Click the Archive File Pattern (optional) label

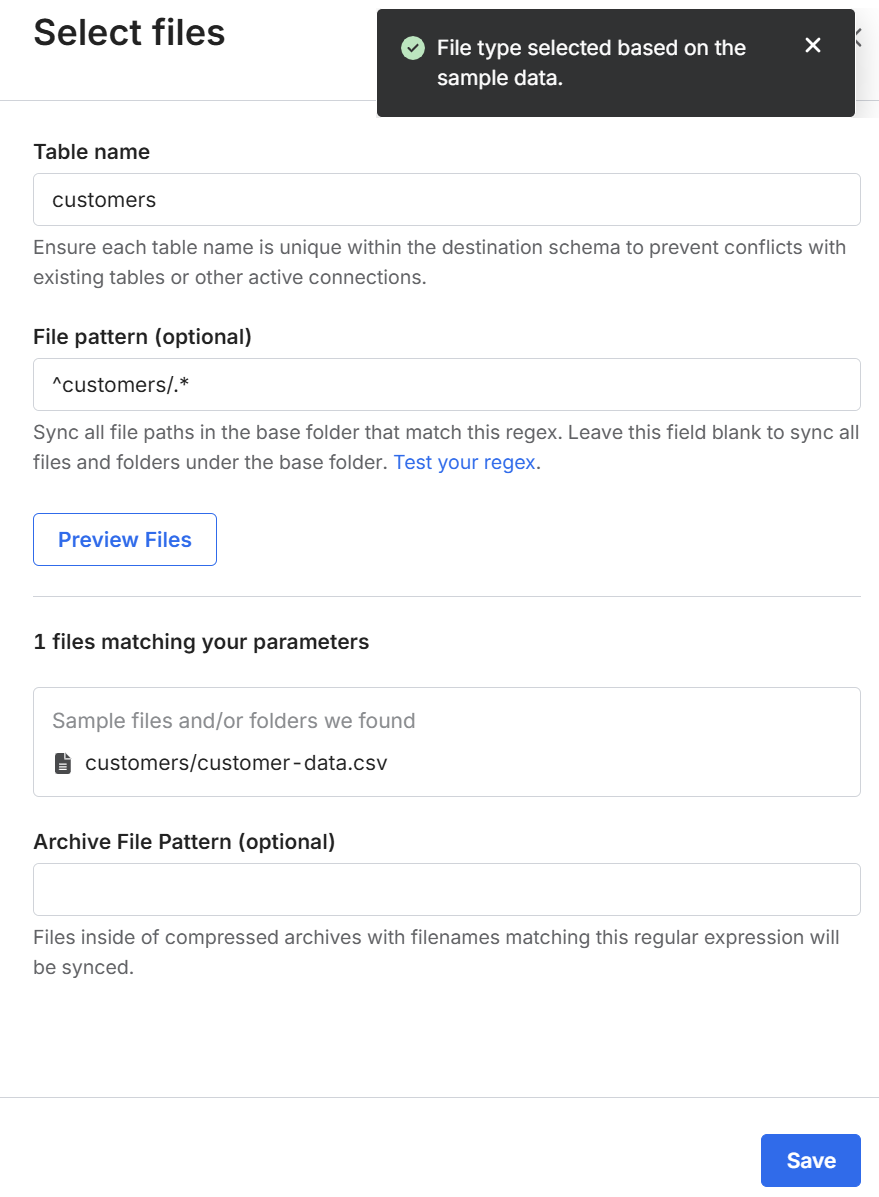(184, 842)
